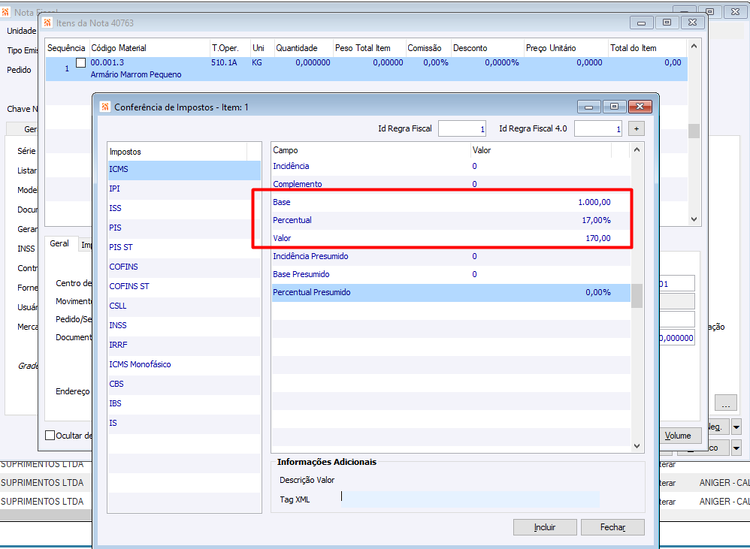Toggle the checkbox in item row 1
The width and height of the screenshot is (750, 549).
(81, 63)
